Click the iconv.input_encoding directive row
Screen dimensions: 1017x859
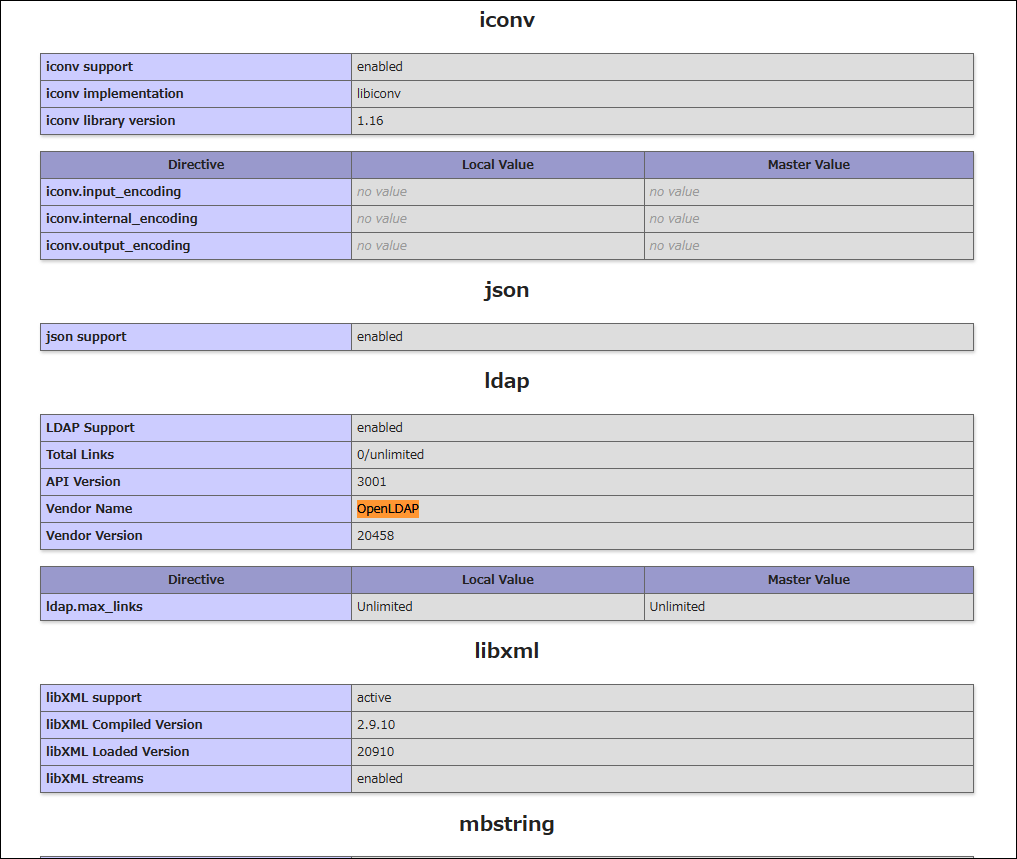tap(113, 192)
